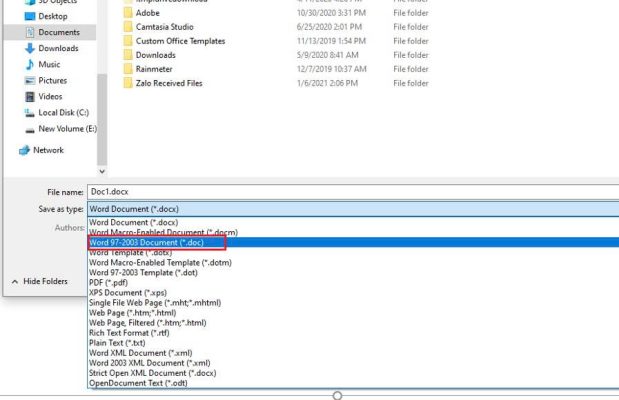
Task: Select the Camtasia Studio folder
Action: (x=165, y=27)
